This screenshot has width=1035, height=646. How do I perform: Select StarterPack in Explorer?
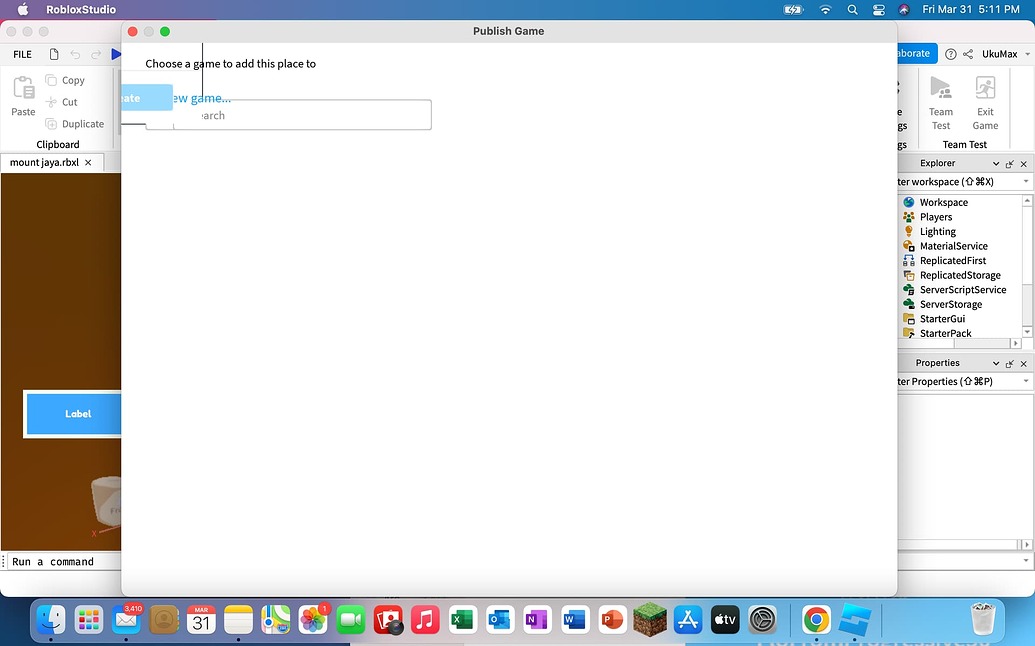pos(945,333)
